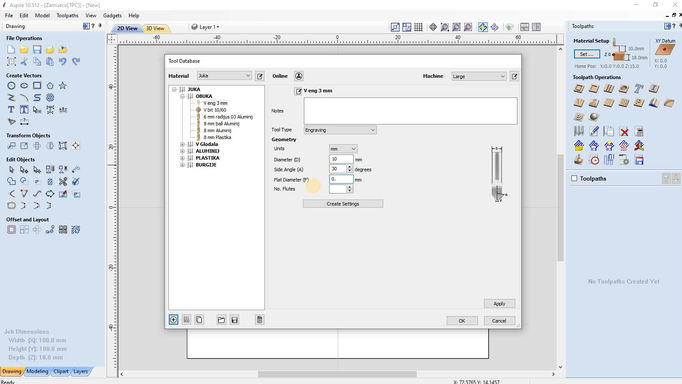This screenshot has height=384, width=682.
Task: Toggle the Toolpaths checkbox
Action: click(574, 178)
